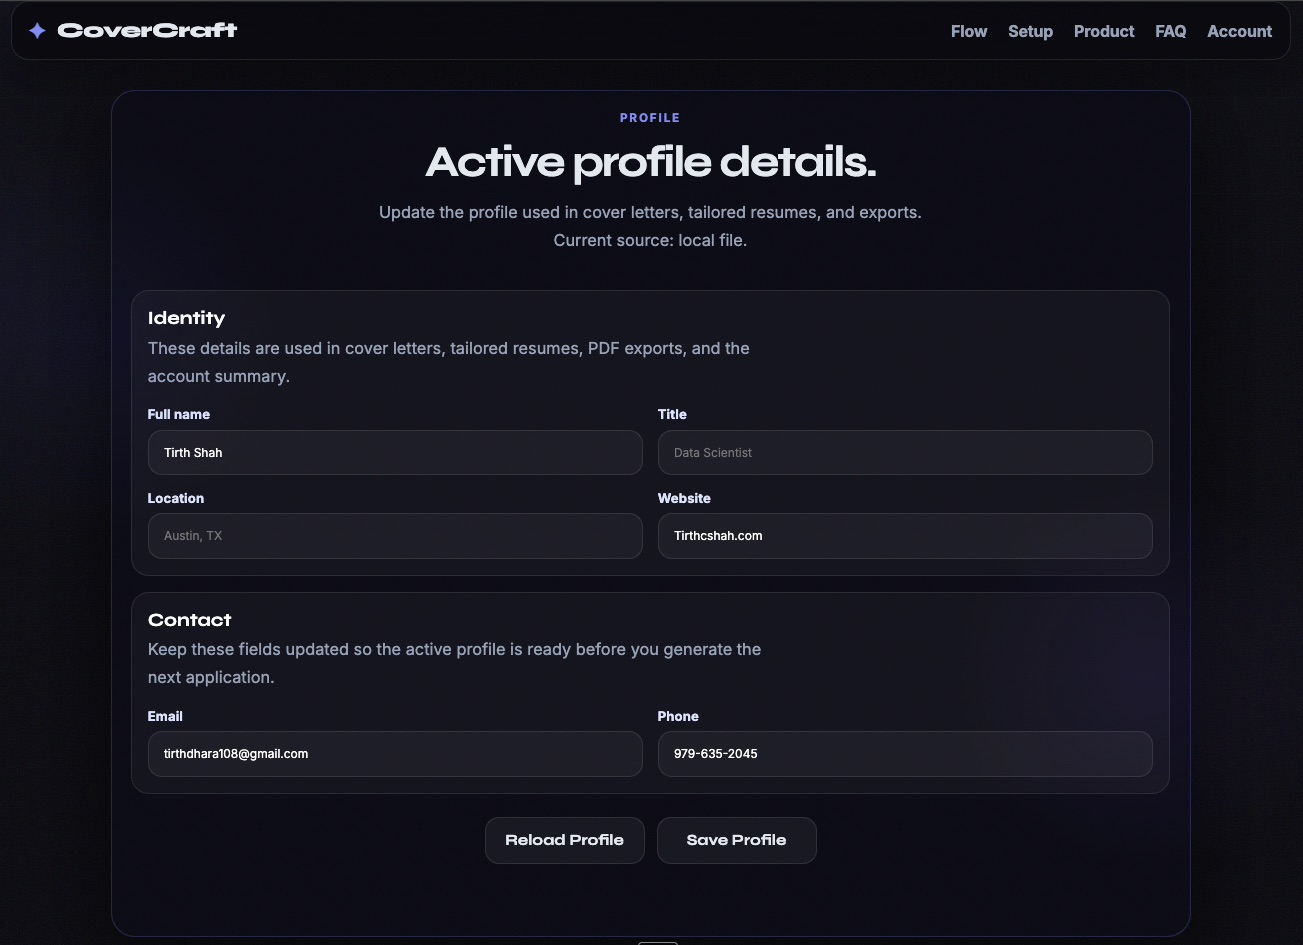Image resolution: width=1303 pixels, height=945 pixels.
Task: Click the Phone field showing 979-635-2045
Action: (x=904, y=754)
